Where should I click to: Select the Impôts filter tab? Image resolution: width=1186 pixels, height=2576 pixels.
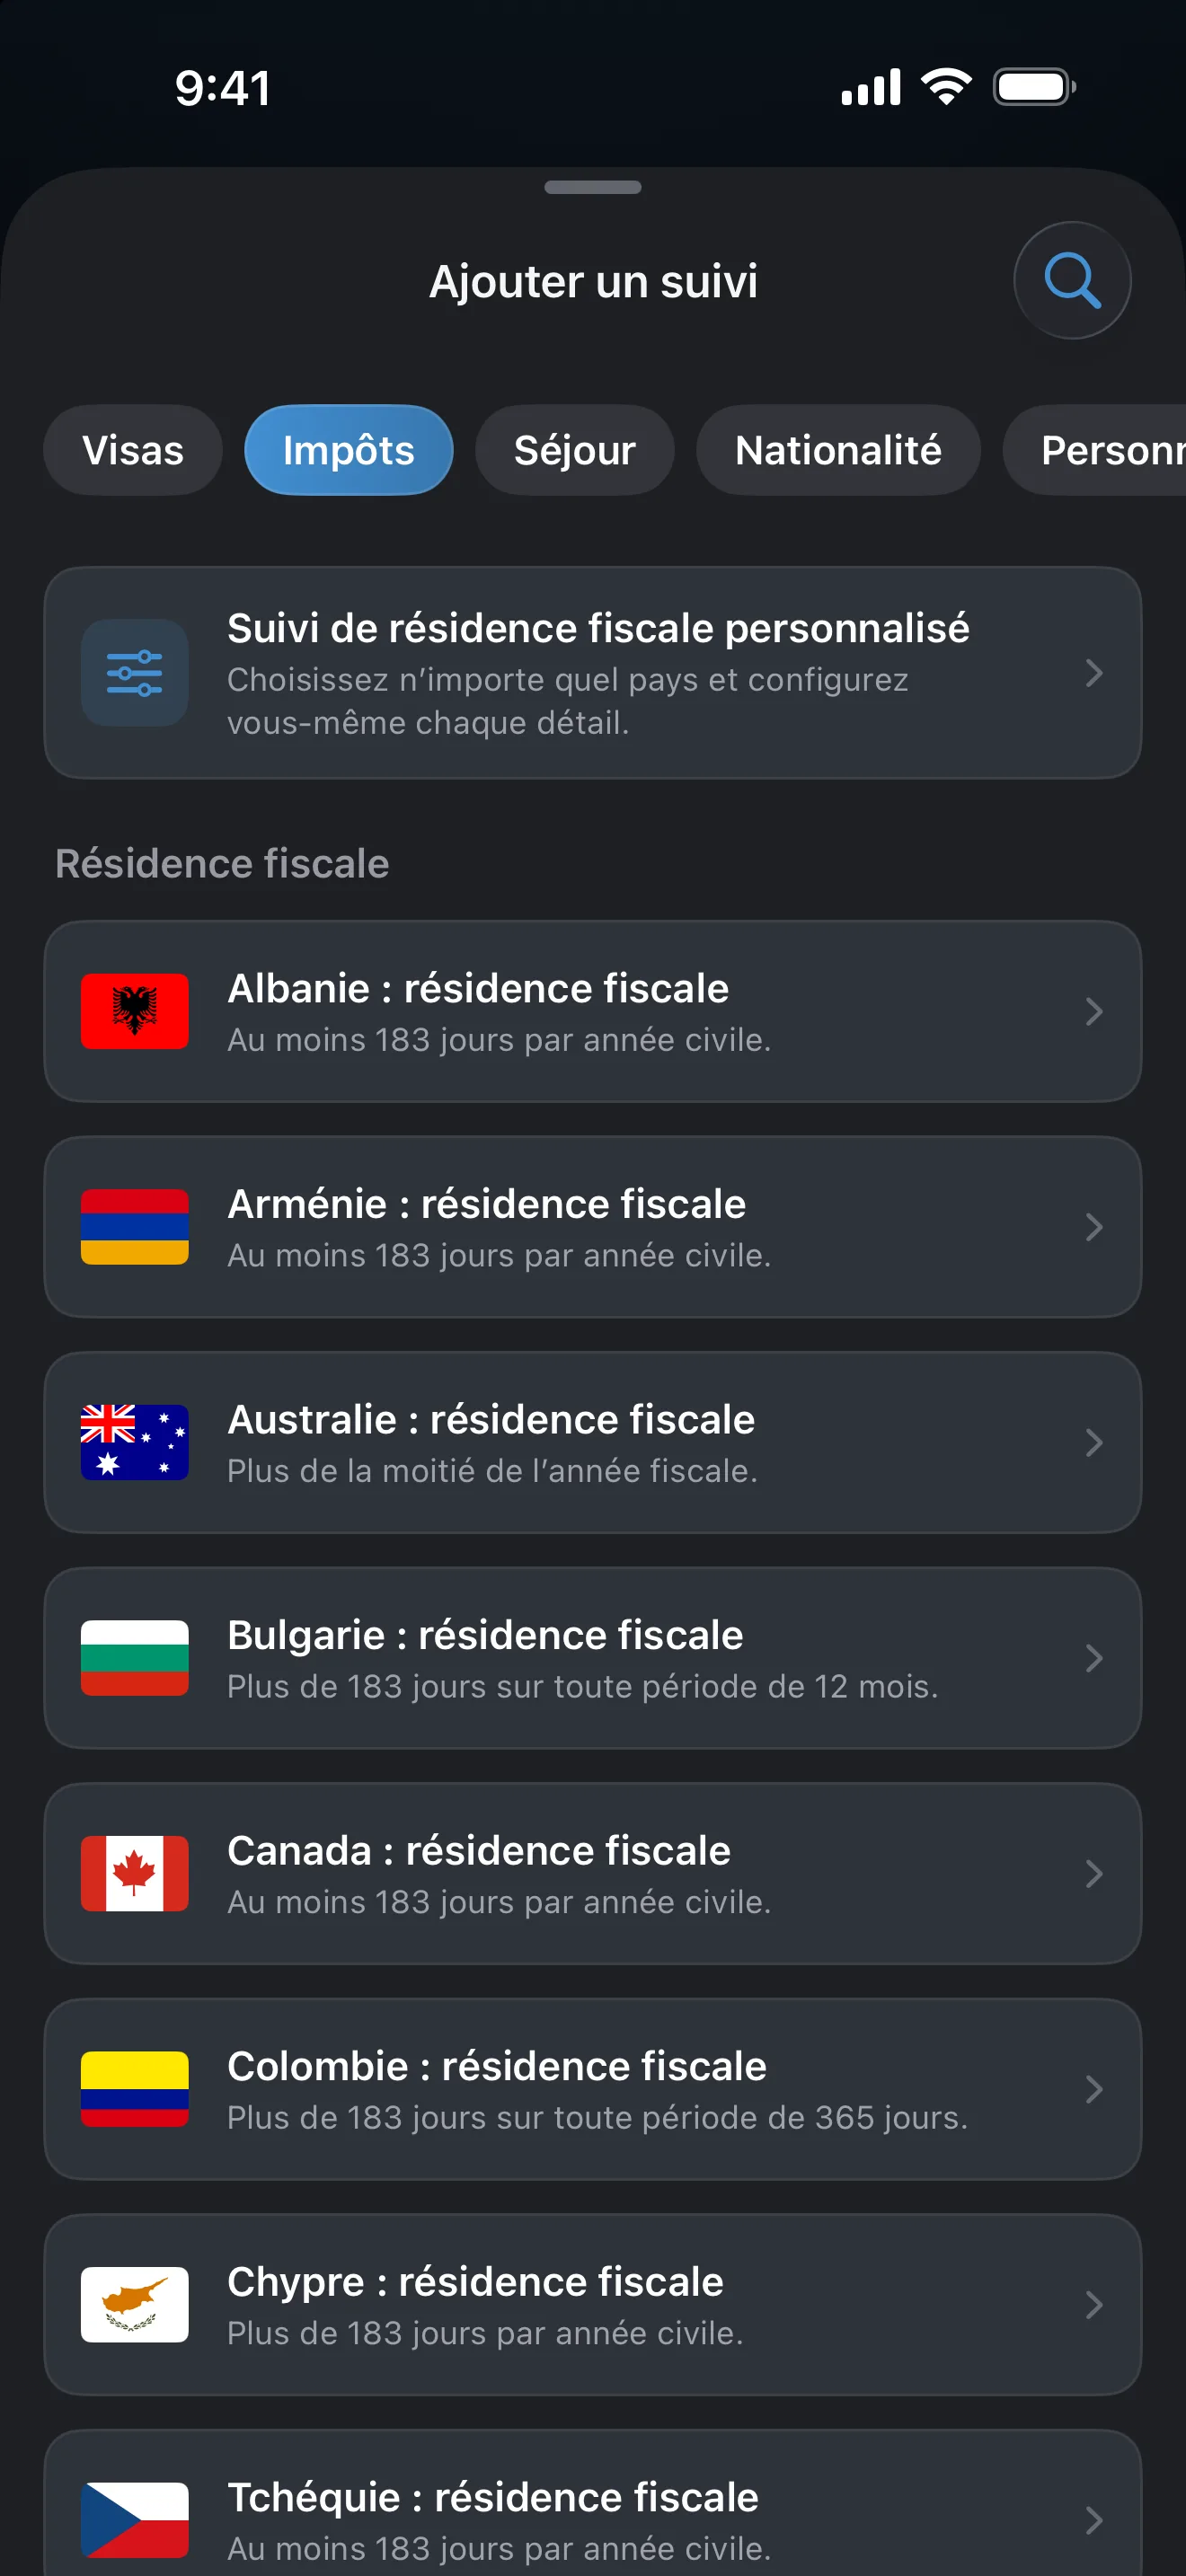click(x=349, y=450)
